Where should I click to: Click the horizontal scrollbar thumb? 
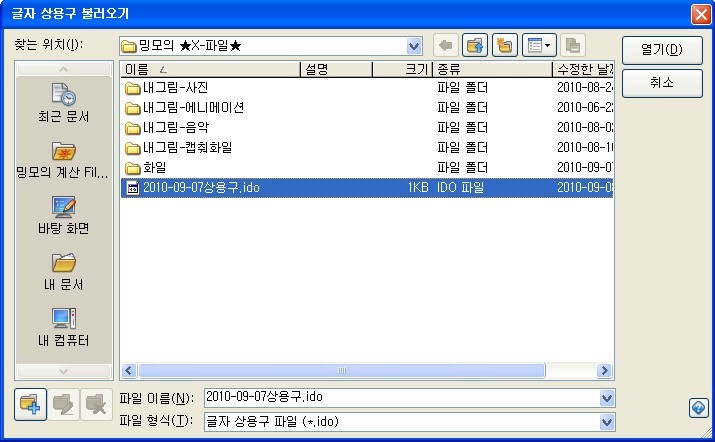[342, 370]
